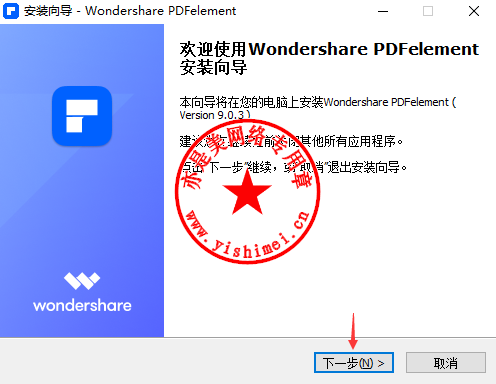Click the PDFelement title bar app icon
This screenshot has width=496, height=384.
(x=10, y=11)
